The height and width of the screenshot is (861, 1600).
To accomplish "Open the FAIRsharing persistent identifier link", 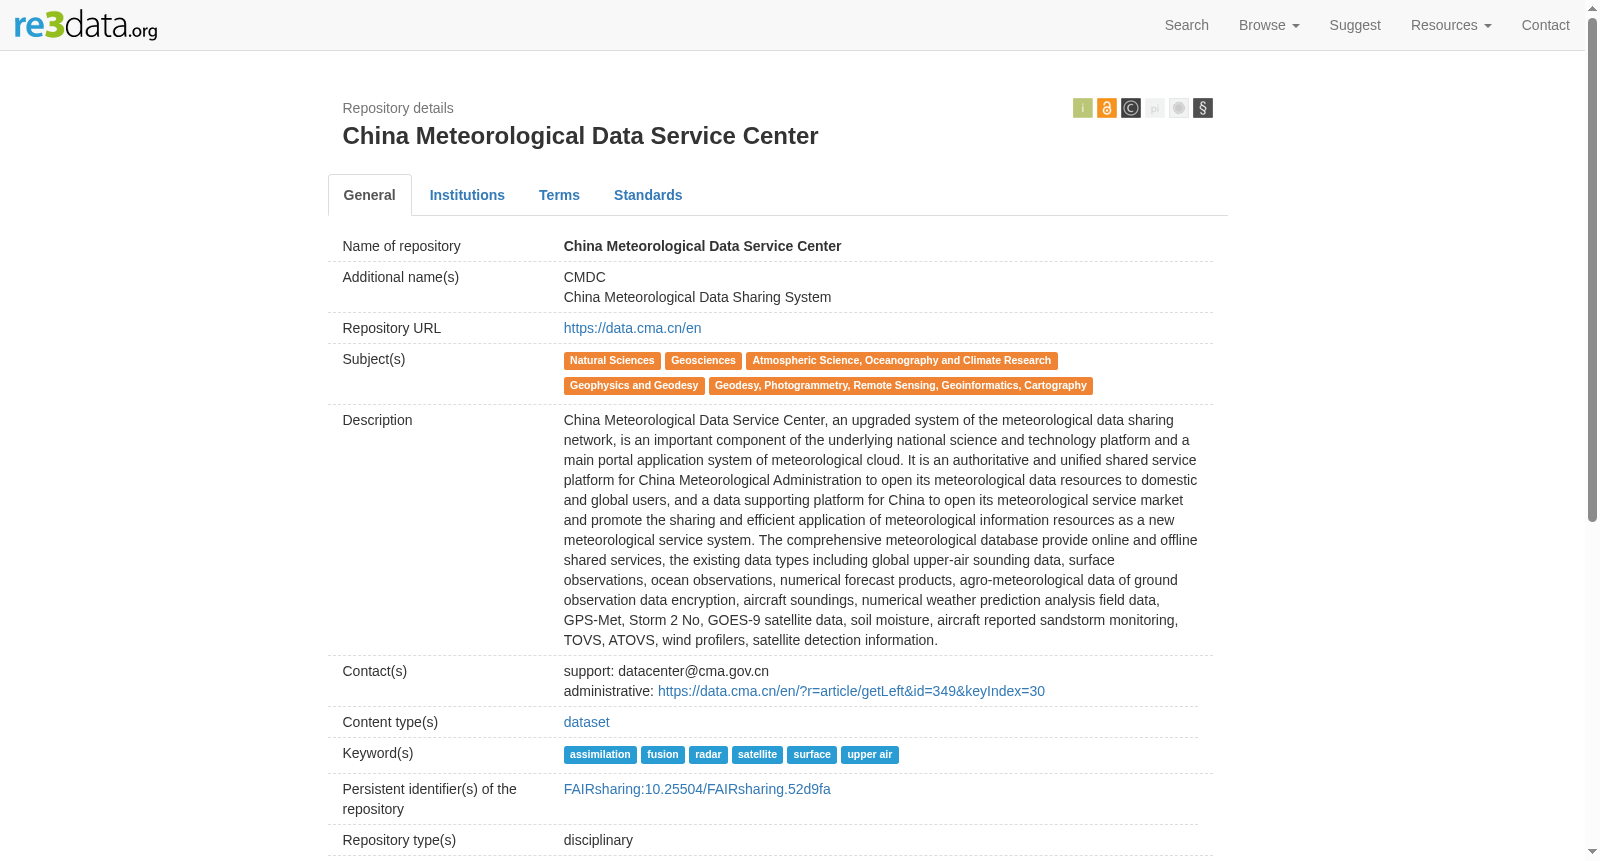I will 697,789.
